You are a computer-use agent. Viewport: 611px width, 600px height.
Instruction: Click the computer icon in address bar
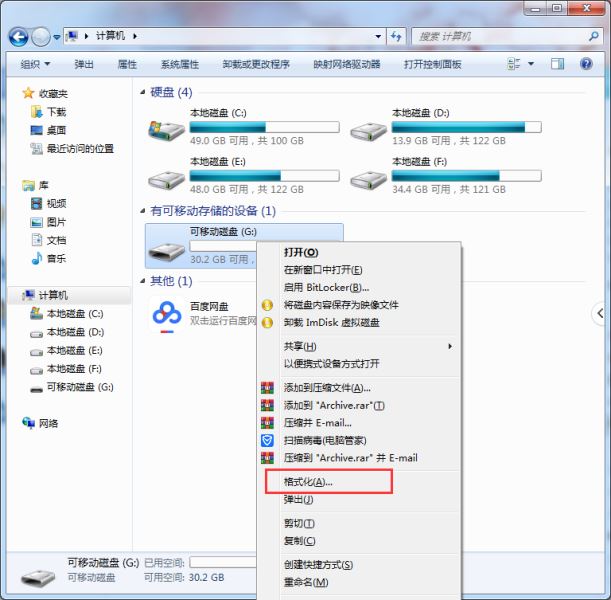point(72,36)
